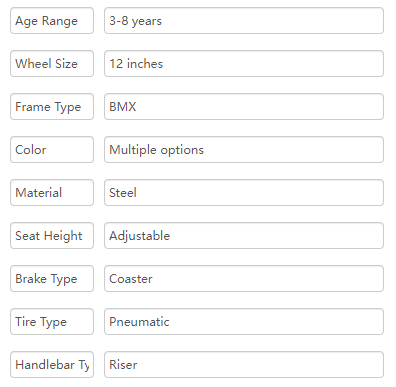Place cursor after Steel text
This screenshot has width=396, height=387.
(x=137, y=193)
